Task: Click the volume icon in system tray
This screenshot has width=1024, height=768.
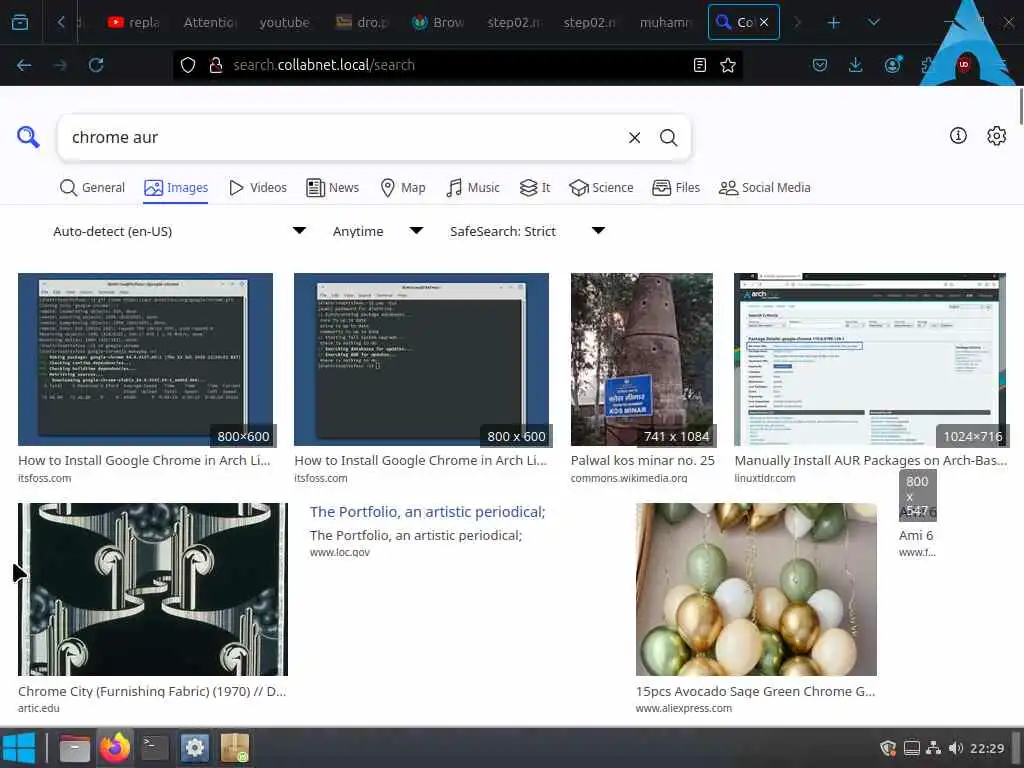Action: [x=955, y=748]
